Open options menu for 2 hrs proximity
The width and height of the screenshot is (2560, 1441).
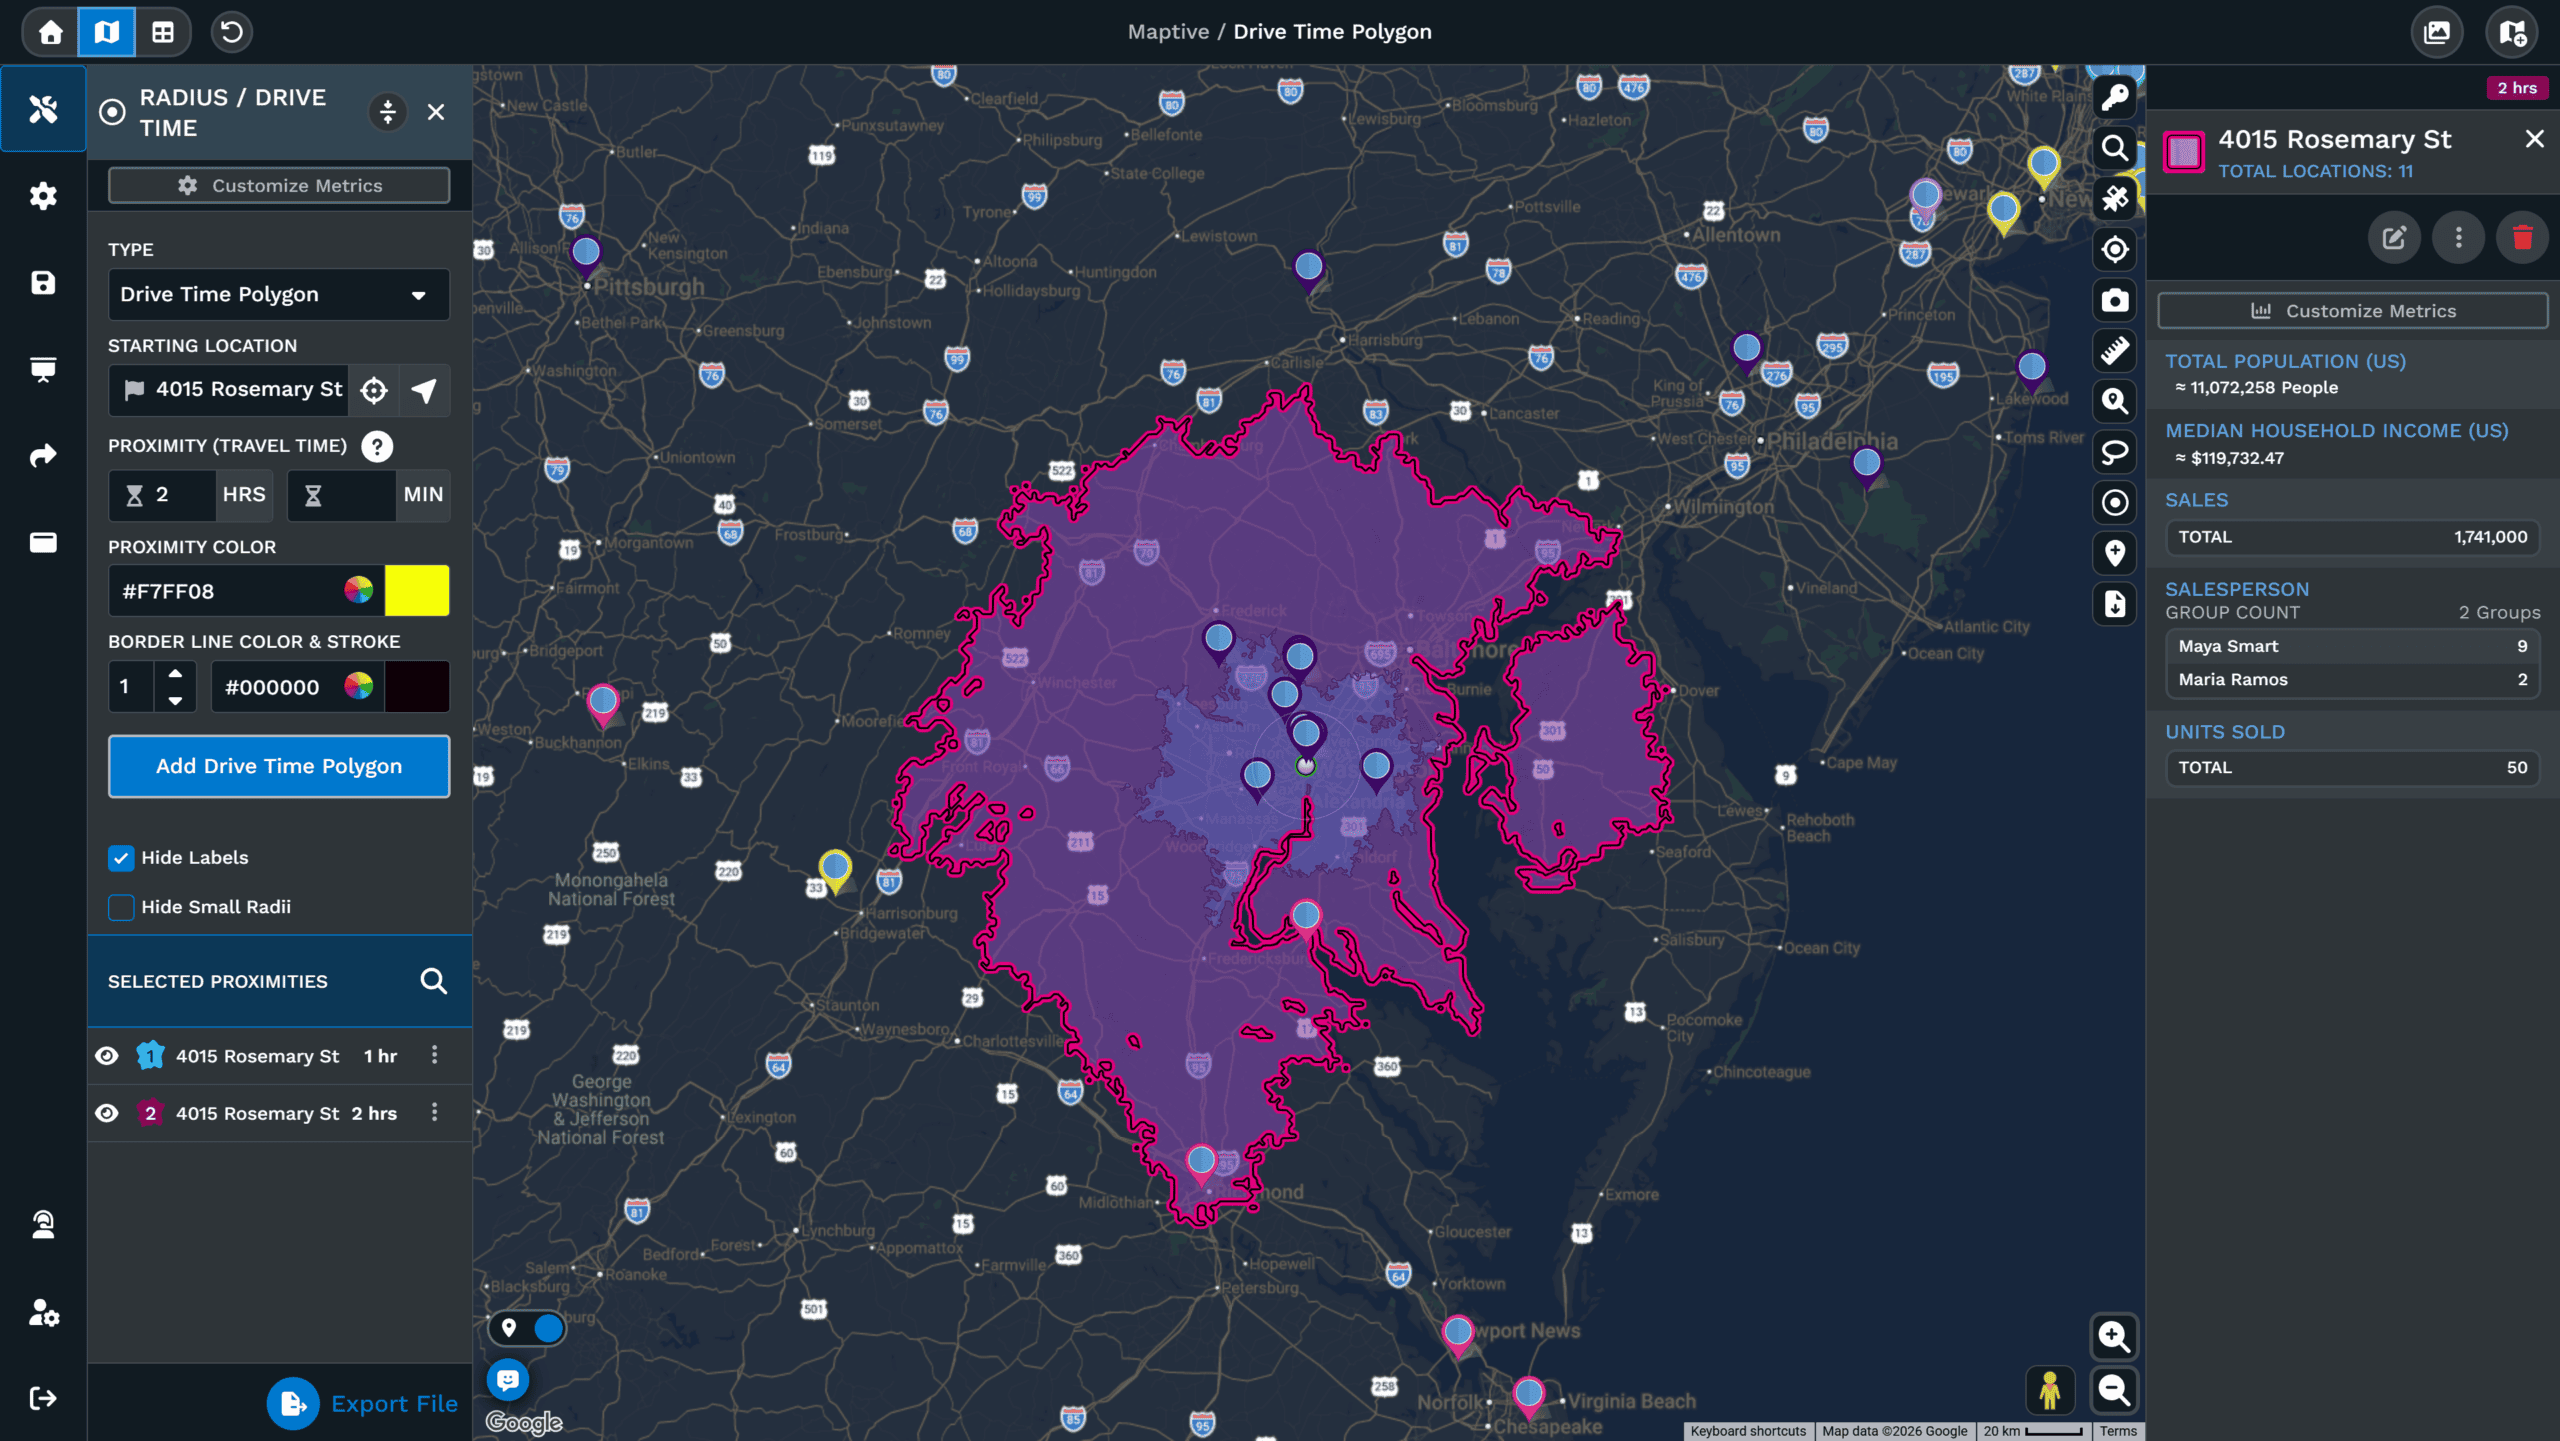point(434,1113)
